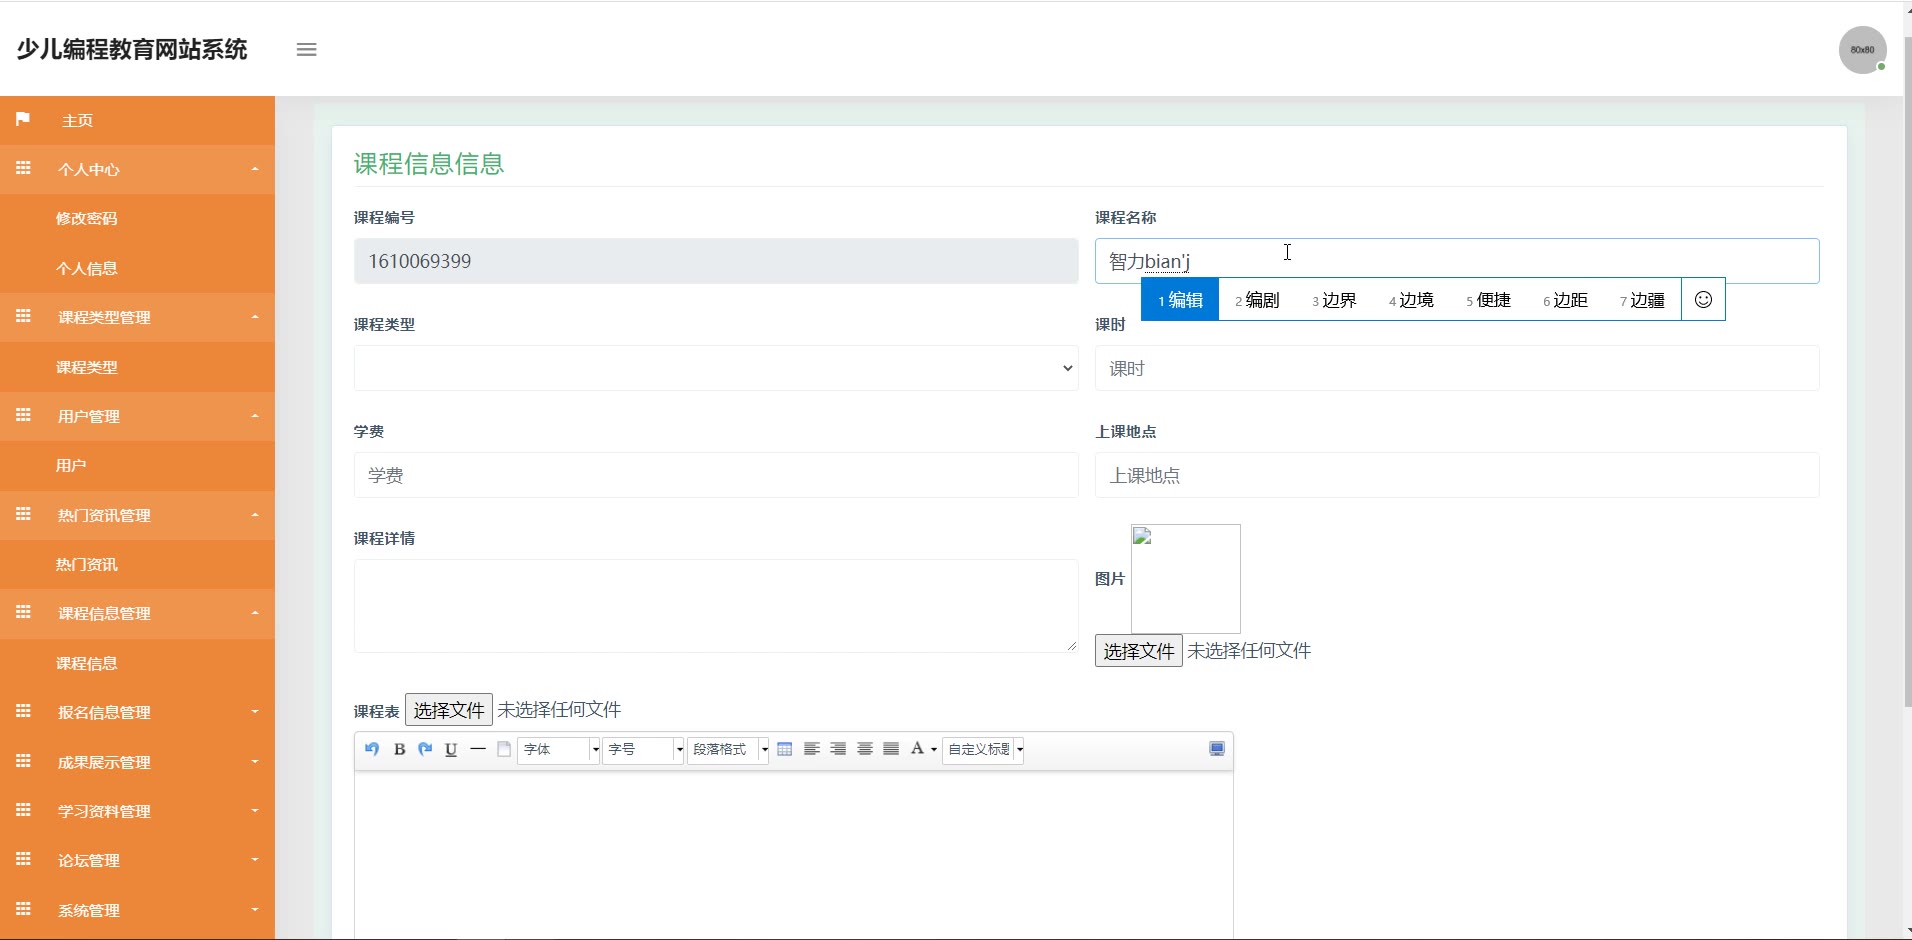Open 热门资讯 submenu item in sidebar
This screenshot has width=1912, height=940.
click(x=137, y=564)
